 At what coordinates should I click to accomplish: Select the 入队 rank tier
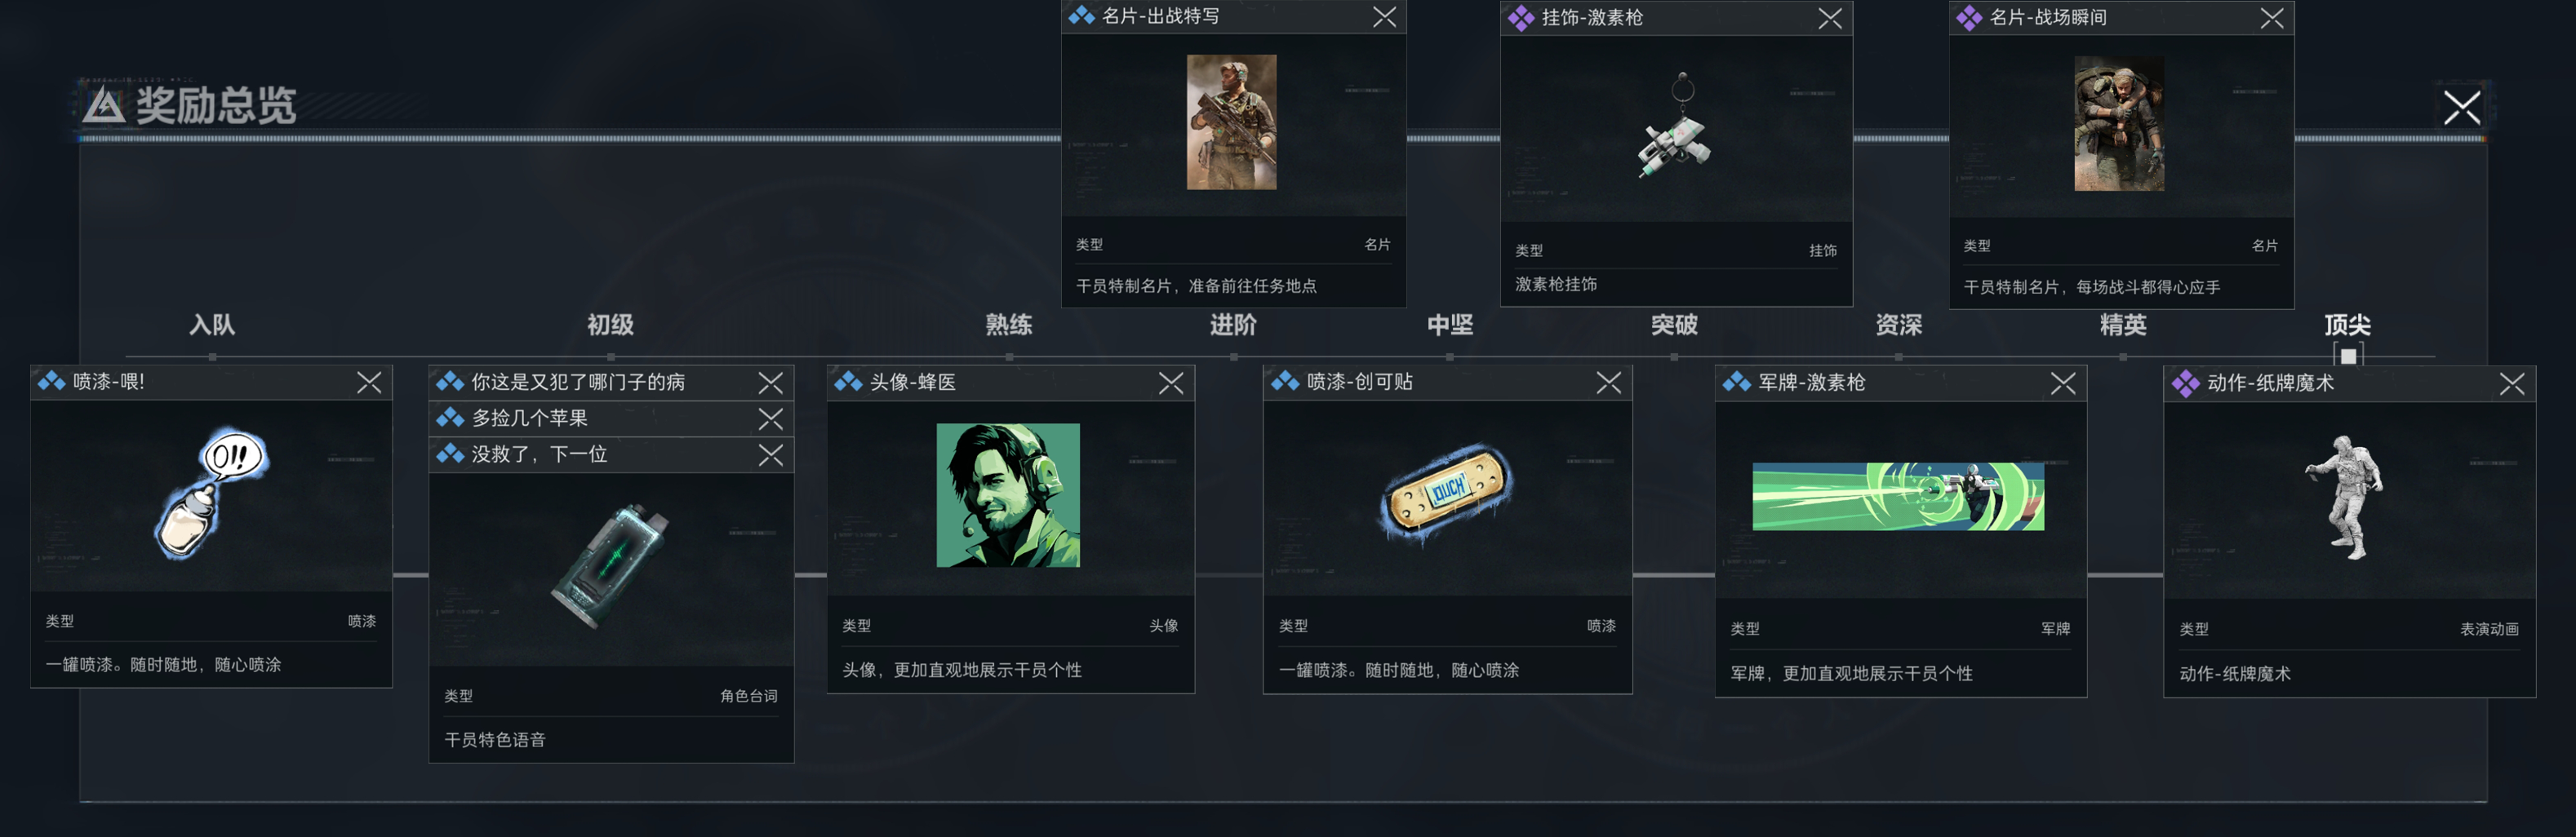(212, 325)
